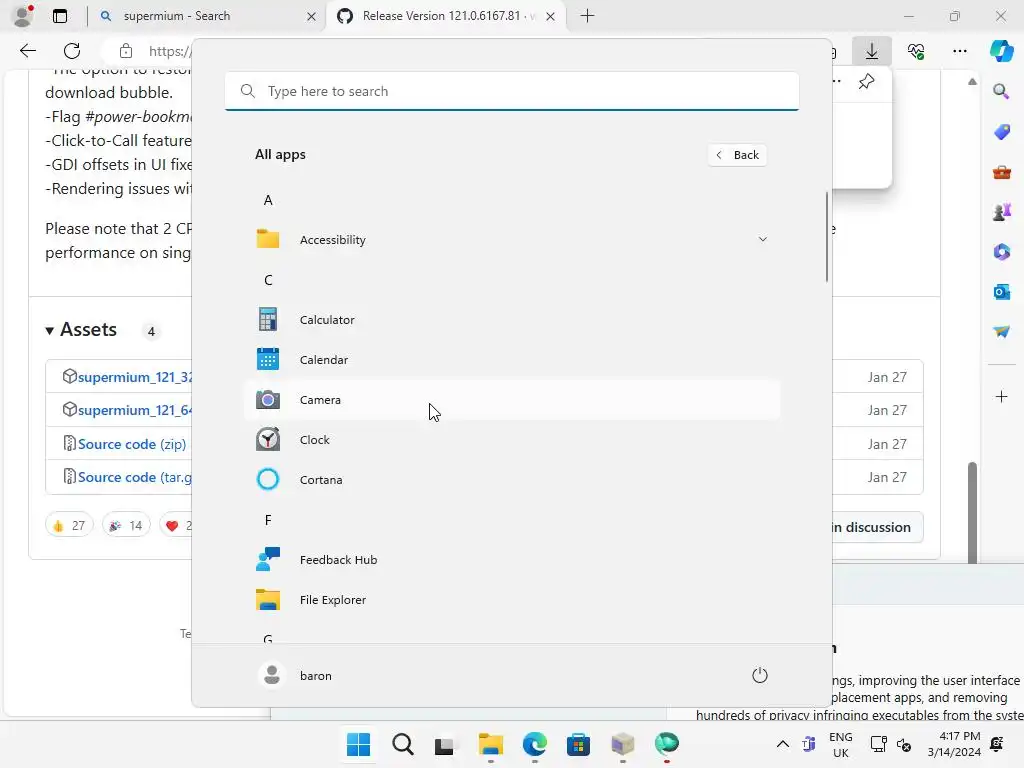This screenshot has height=768, width=1024.
Task: Open the Calculator app
Action: [511, 320]
